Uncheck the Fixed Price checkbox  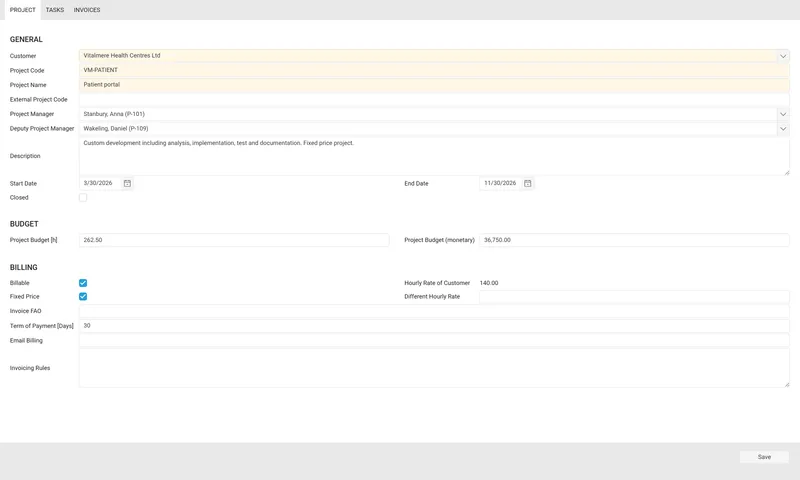coord(83,296)
